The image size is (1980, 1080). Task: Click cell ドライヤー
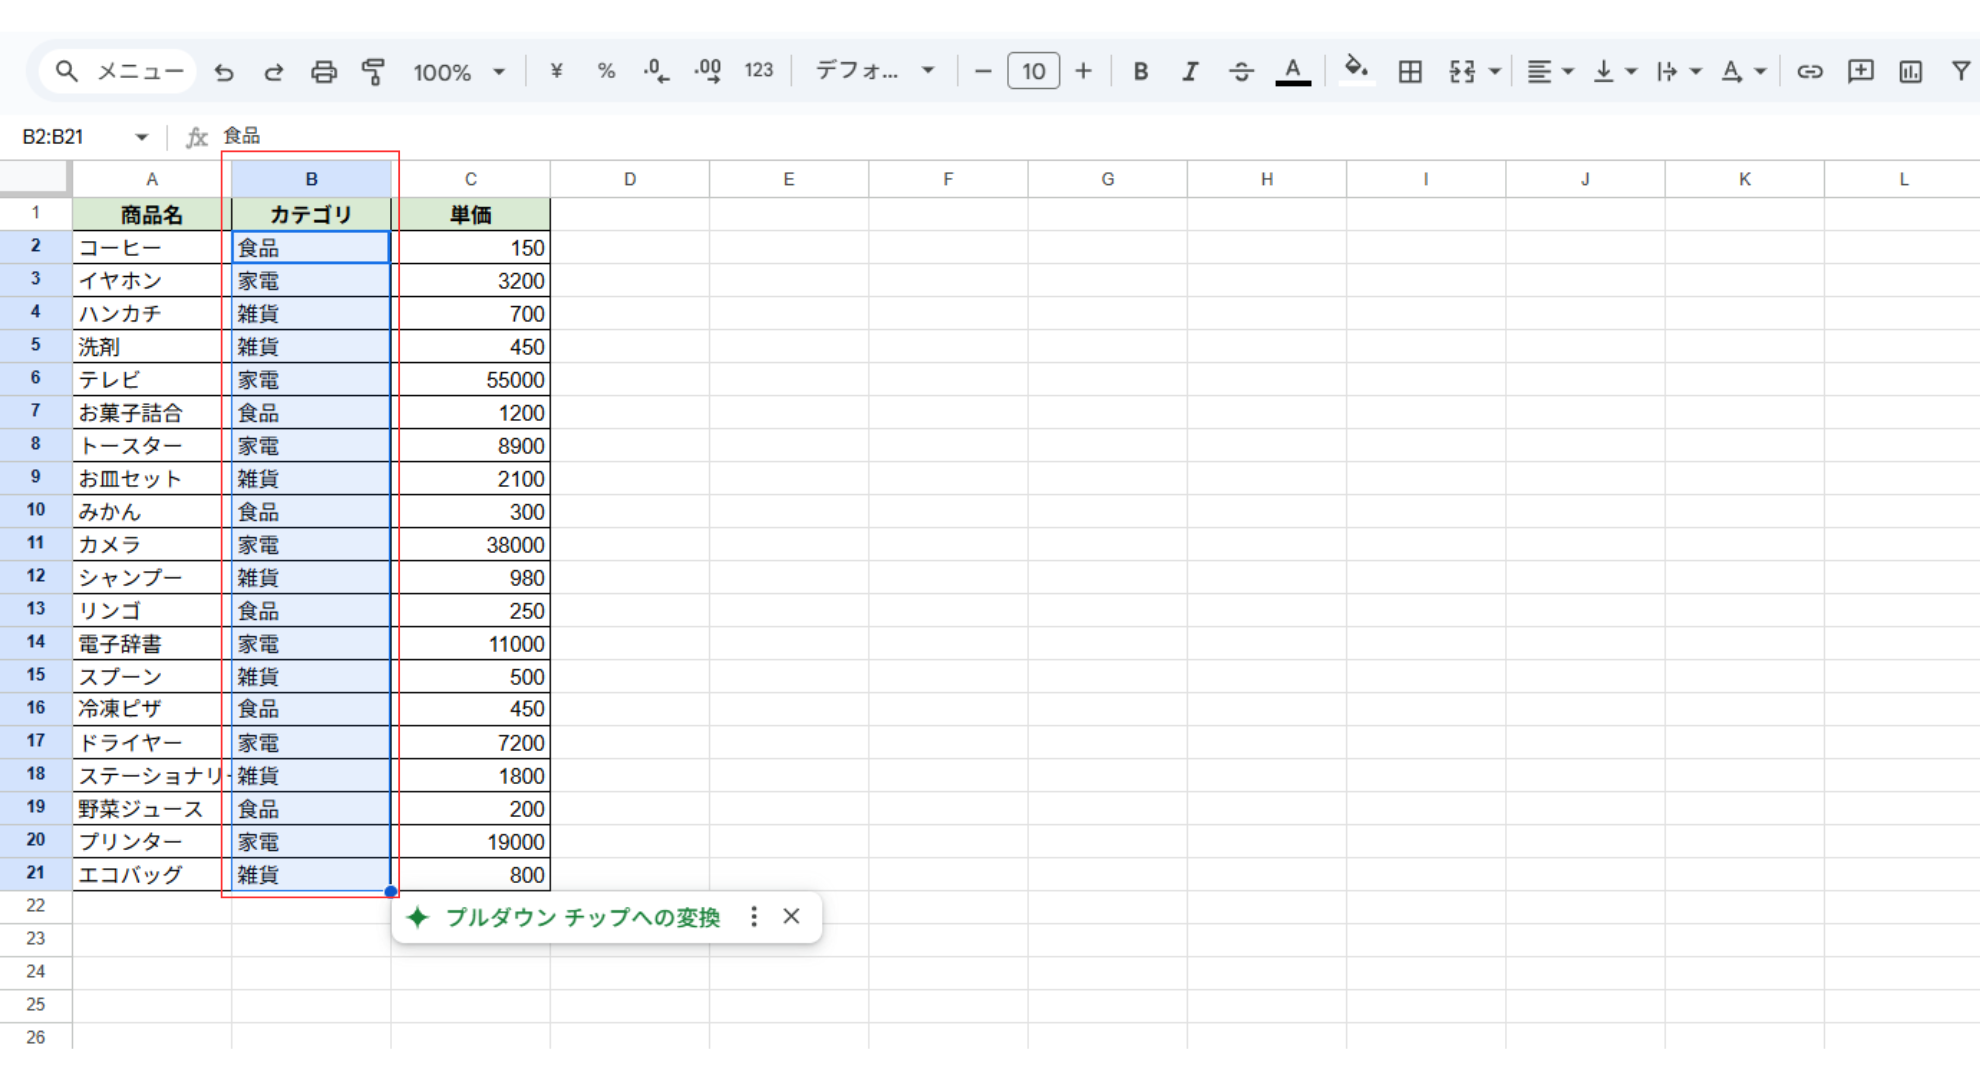tap(152, 742)
